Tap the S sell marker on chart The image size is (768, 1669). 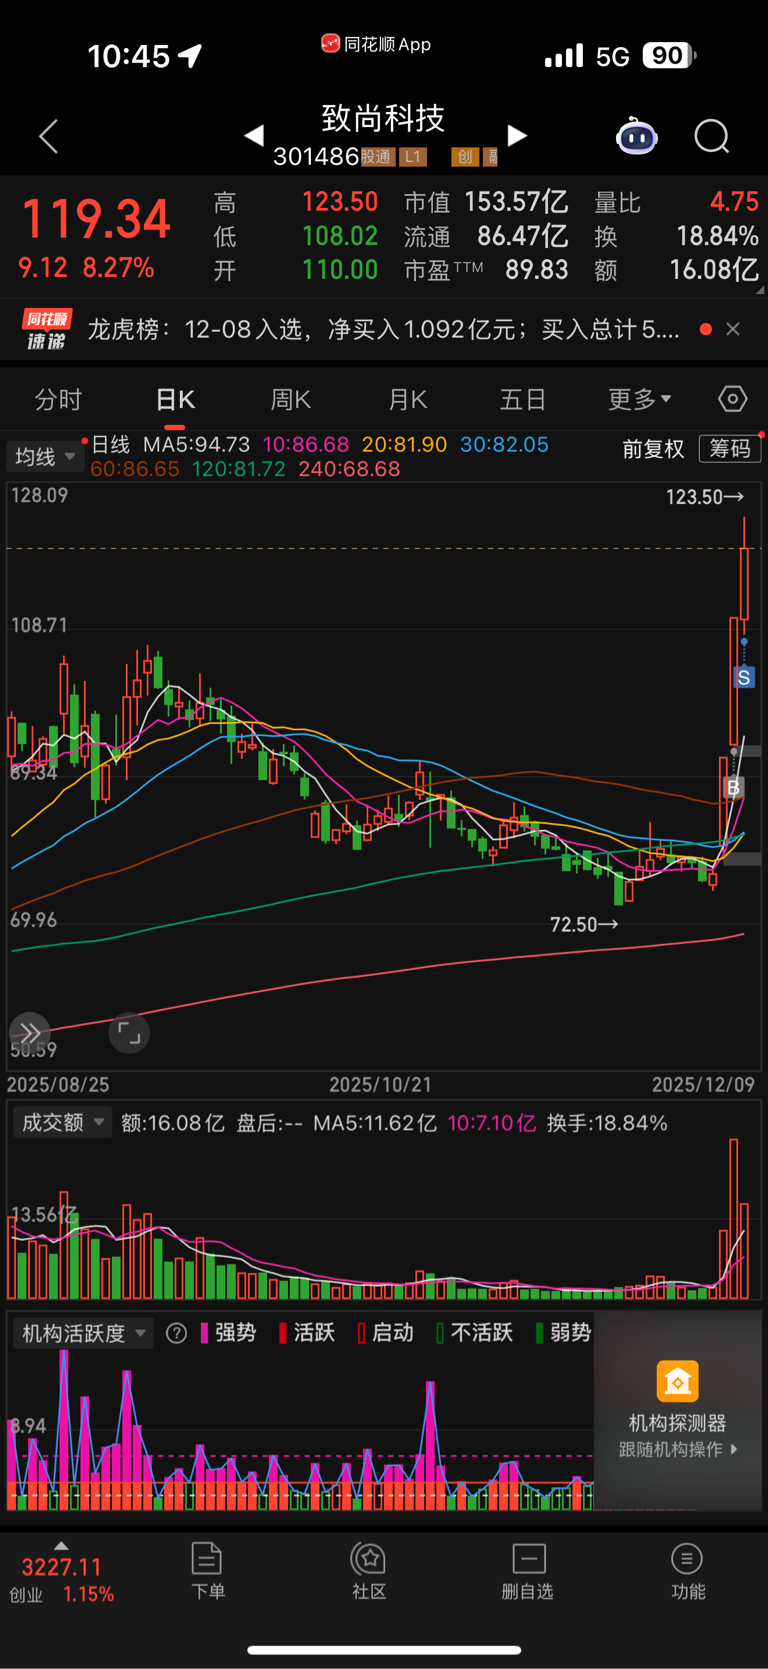(x=743, y=678)
